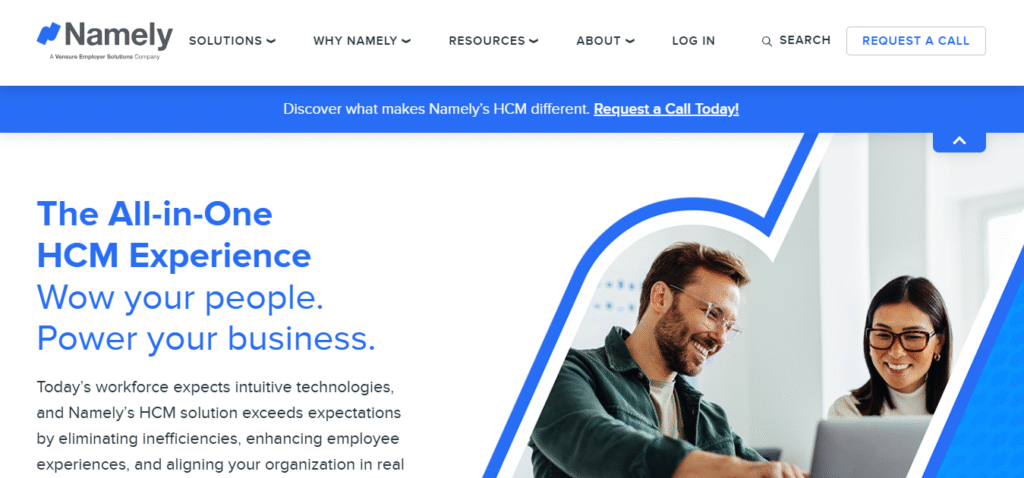Click the blue announcement banner text
Screen dimensions: 1024x478
pos(437,109)
